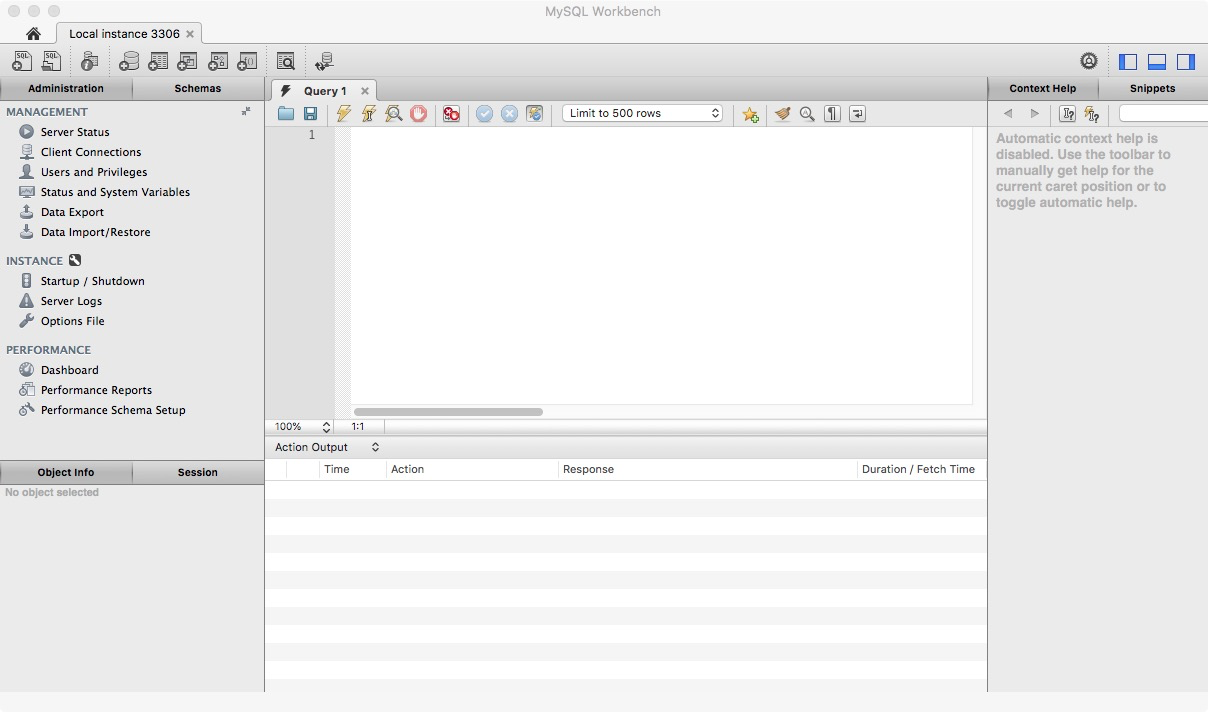Open Status and System Variables
The height and width of the screenshot is (712, 1208).
(115, 192)
